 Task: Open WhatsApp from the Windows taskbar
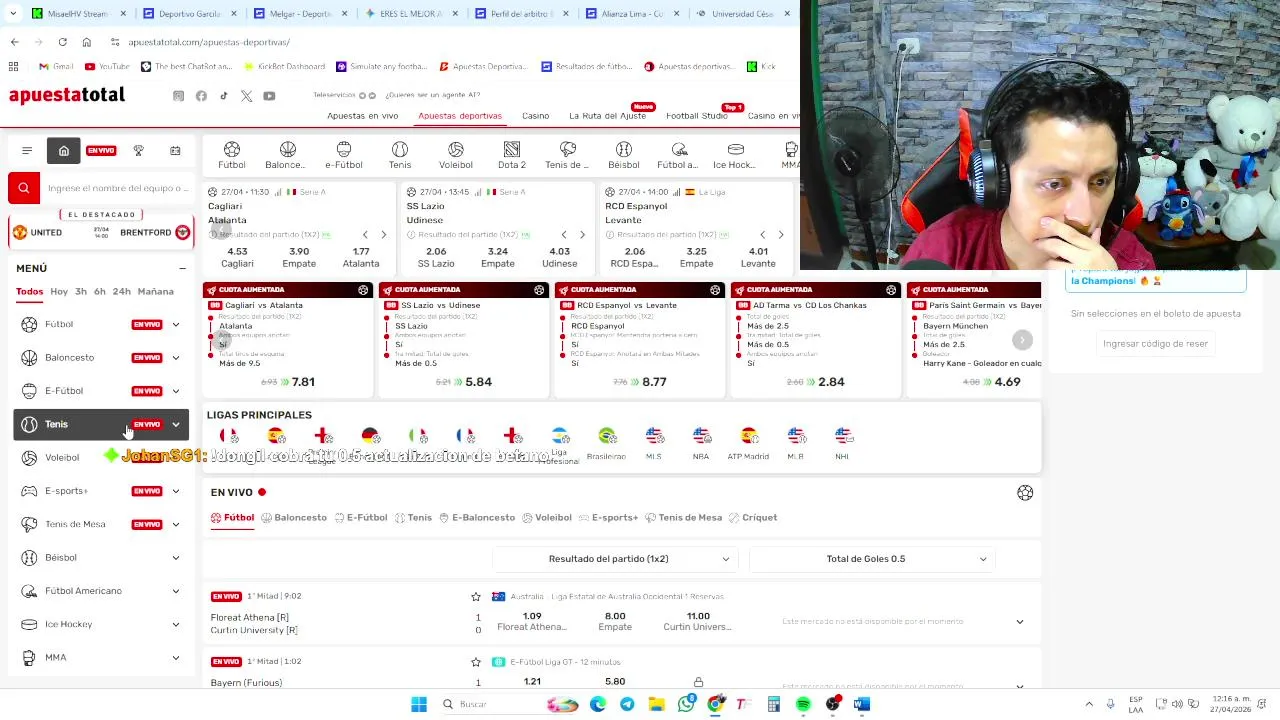686,704
